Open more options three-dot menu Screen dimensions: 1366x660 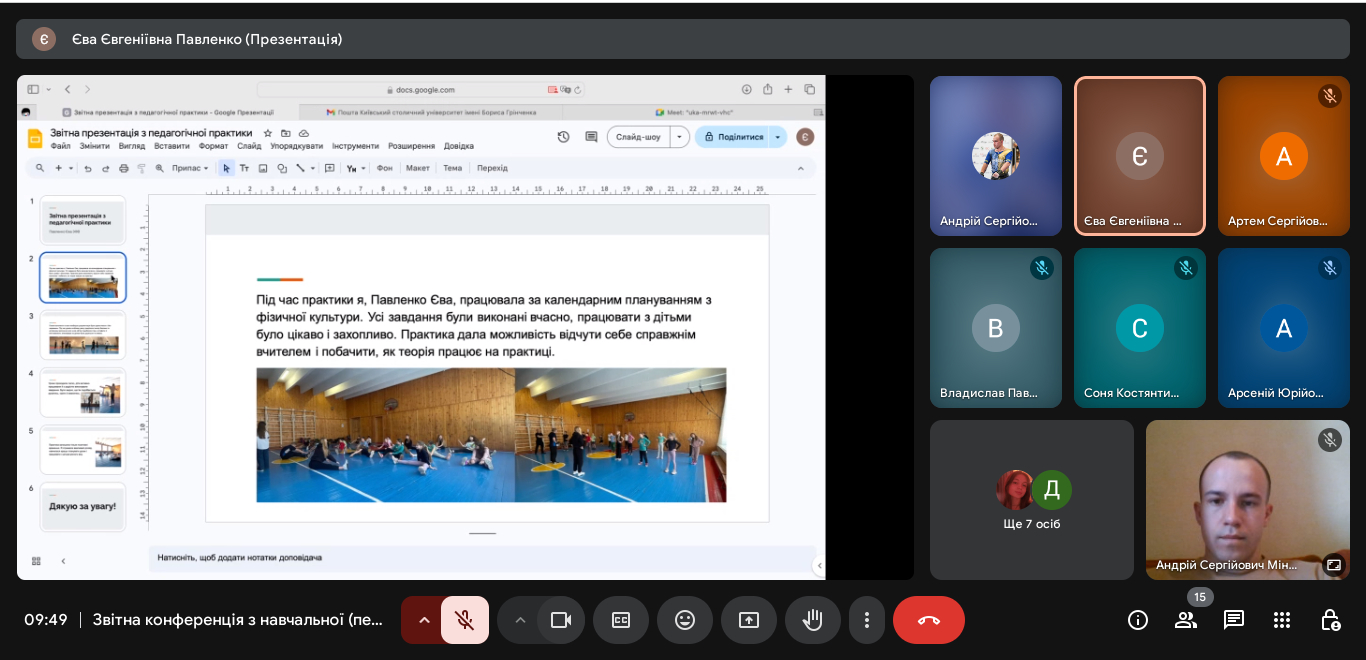coord(867,620)
